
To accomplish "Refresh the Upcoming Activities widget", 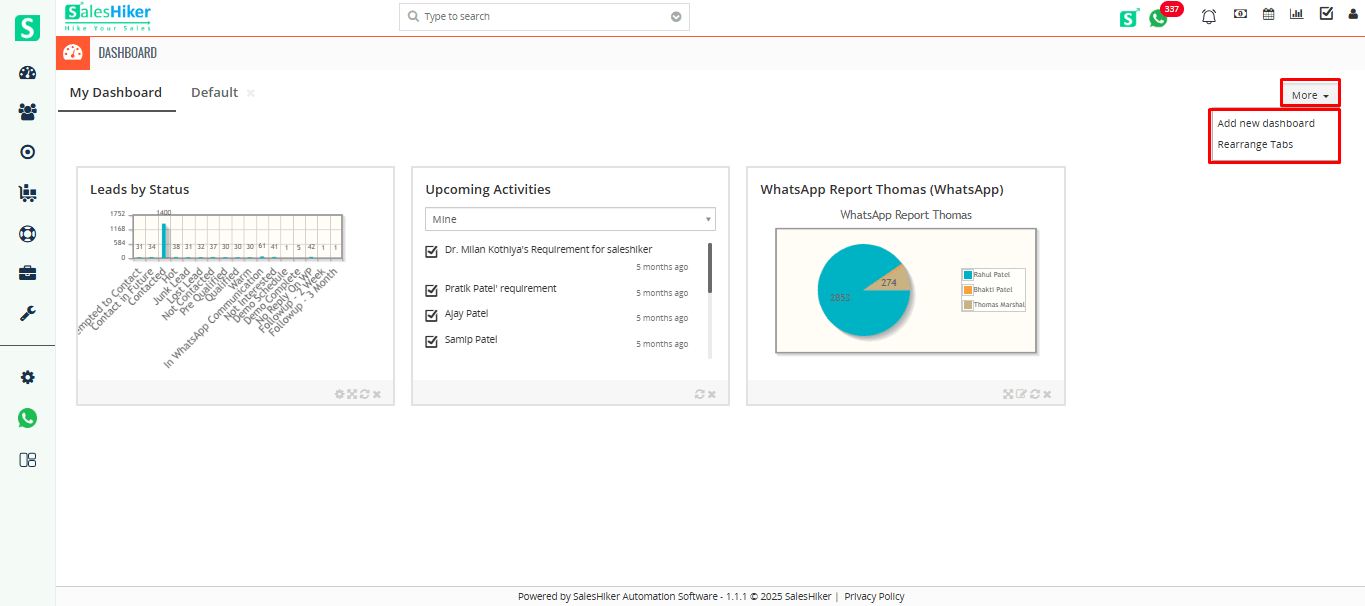I will (700, 393).
